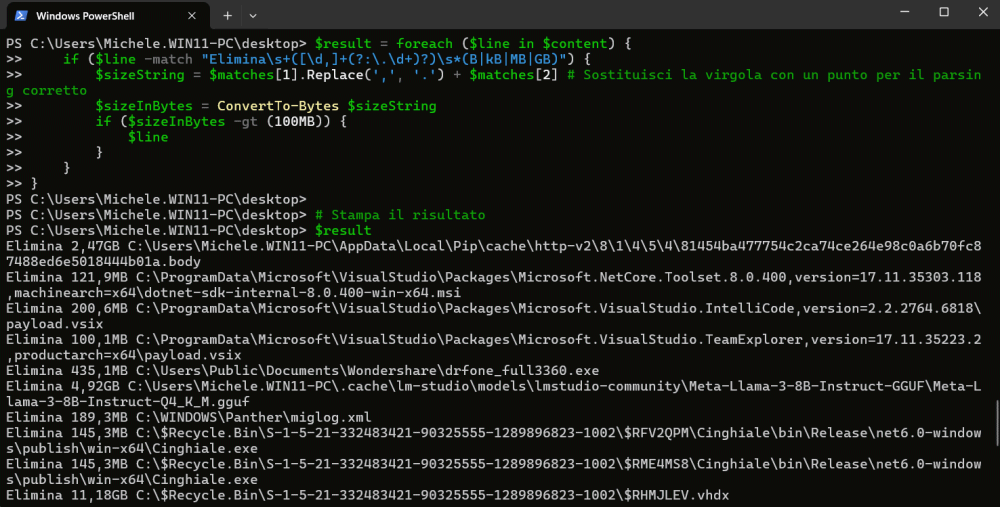The width and height of the screenshot is (1000, 507).
Task: Click the line 'Elimina 2,47GB' Pip cache entry
Action: tap(494, 254)
